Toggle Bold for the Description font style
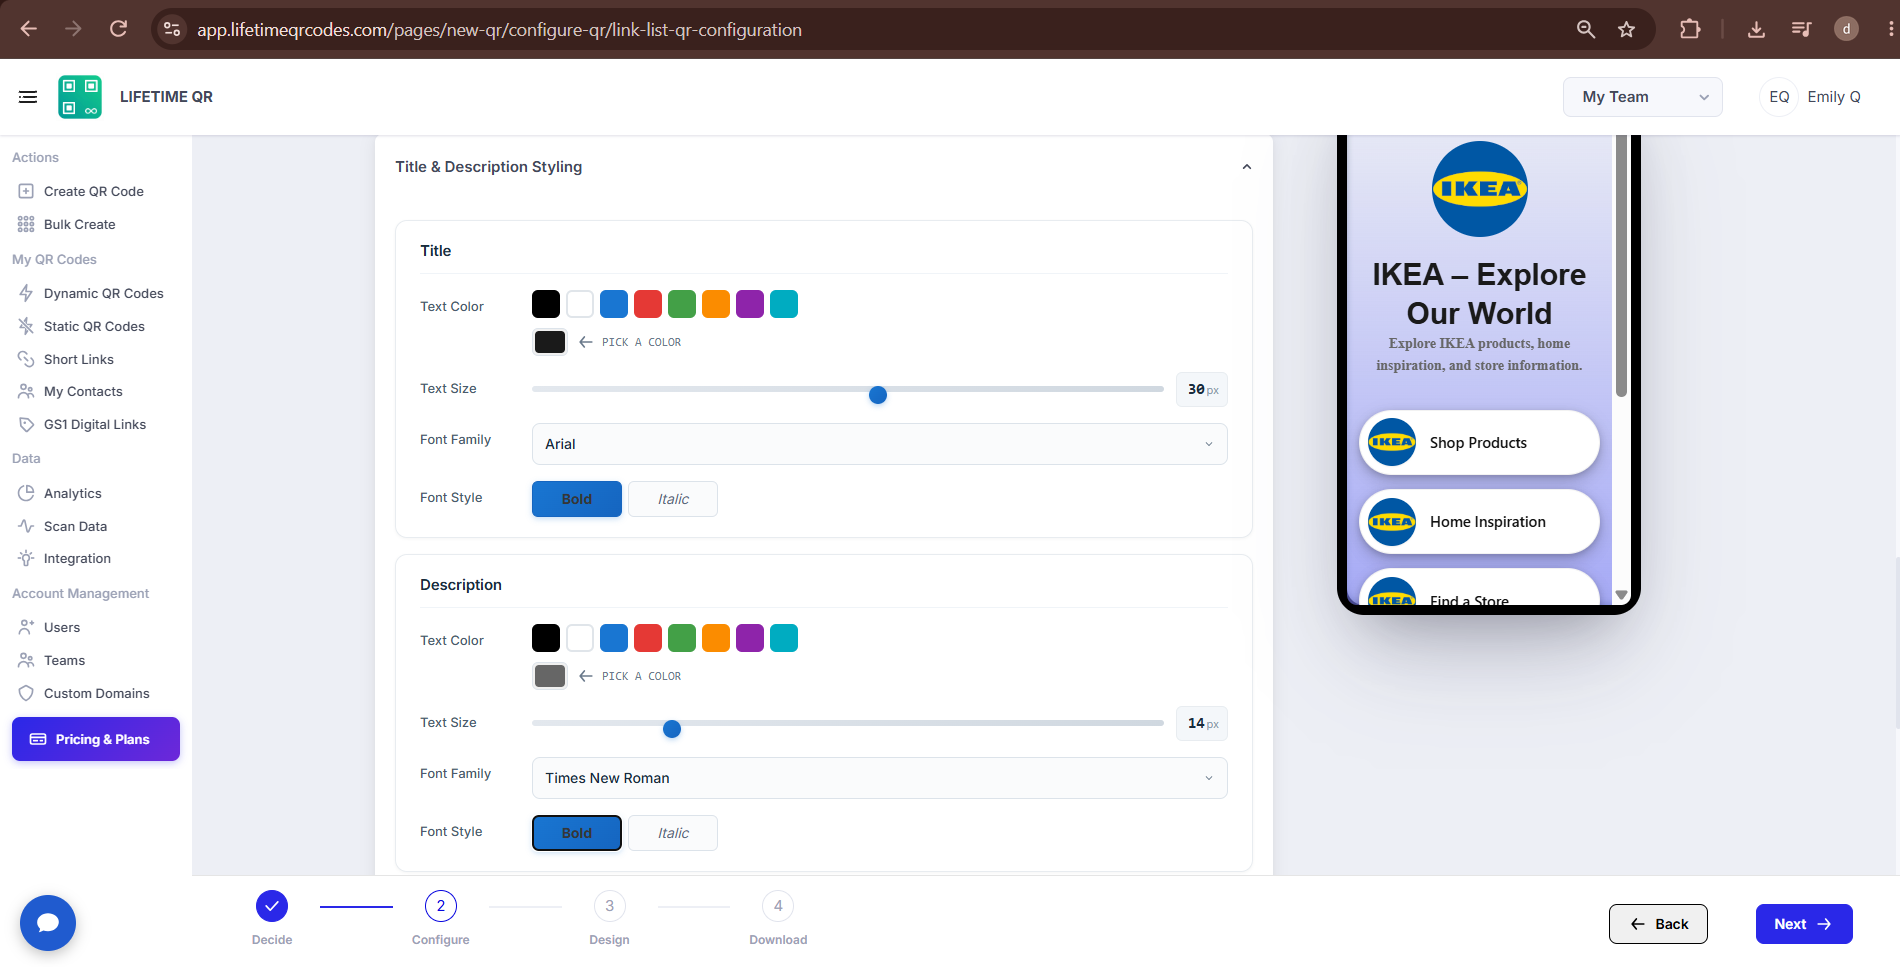The height and width of the screenshot is (967, 1900). coord(577,833)
